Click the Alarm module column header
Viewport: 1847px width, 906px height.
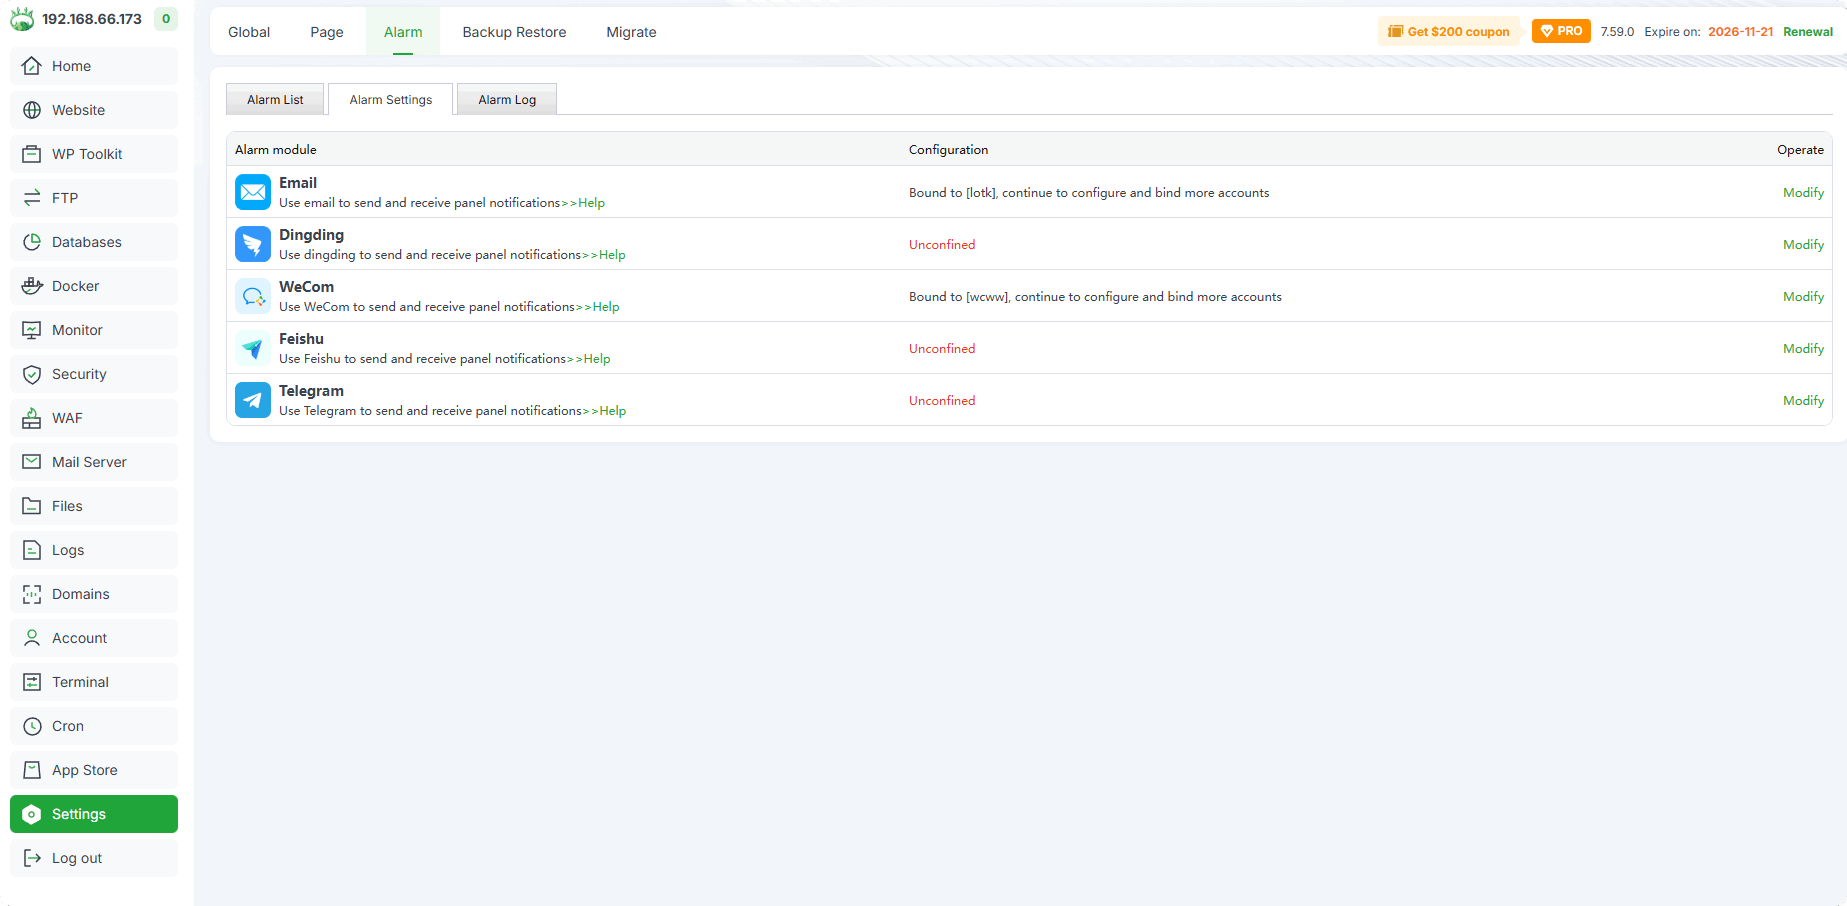click(276, 150)
